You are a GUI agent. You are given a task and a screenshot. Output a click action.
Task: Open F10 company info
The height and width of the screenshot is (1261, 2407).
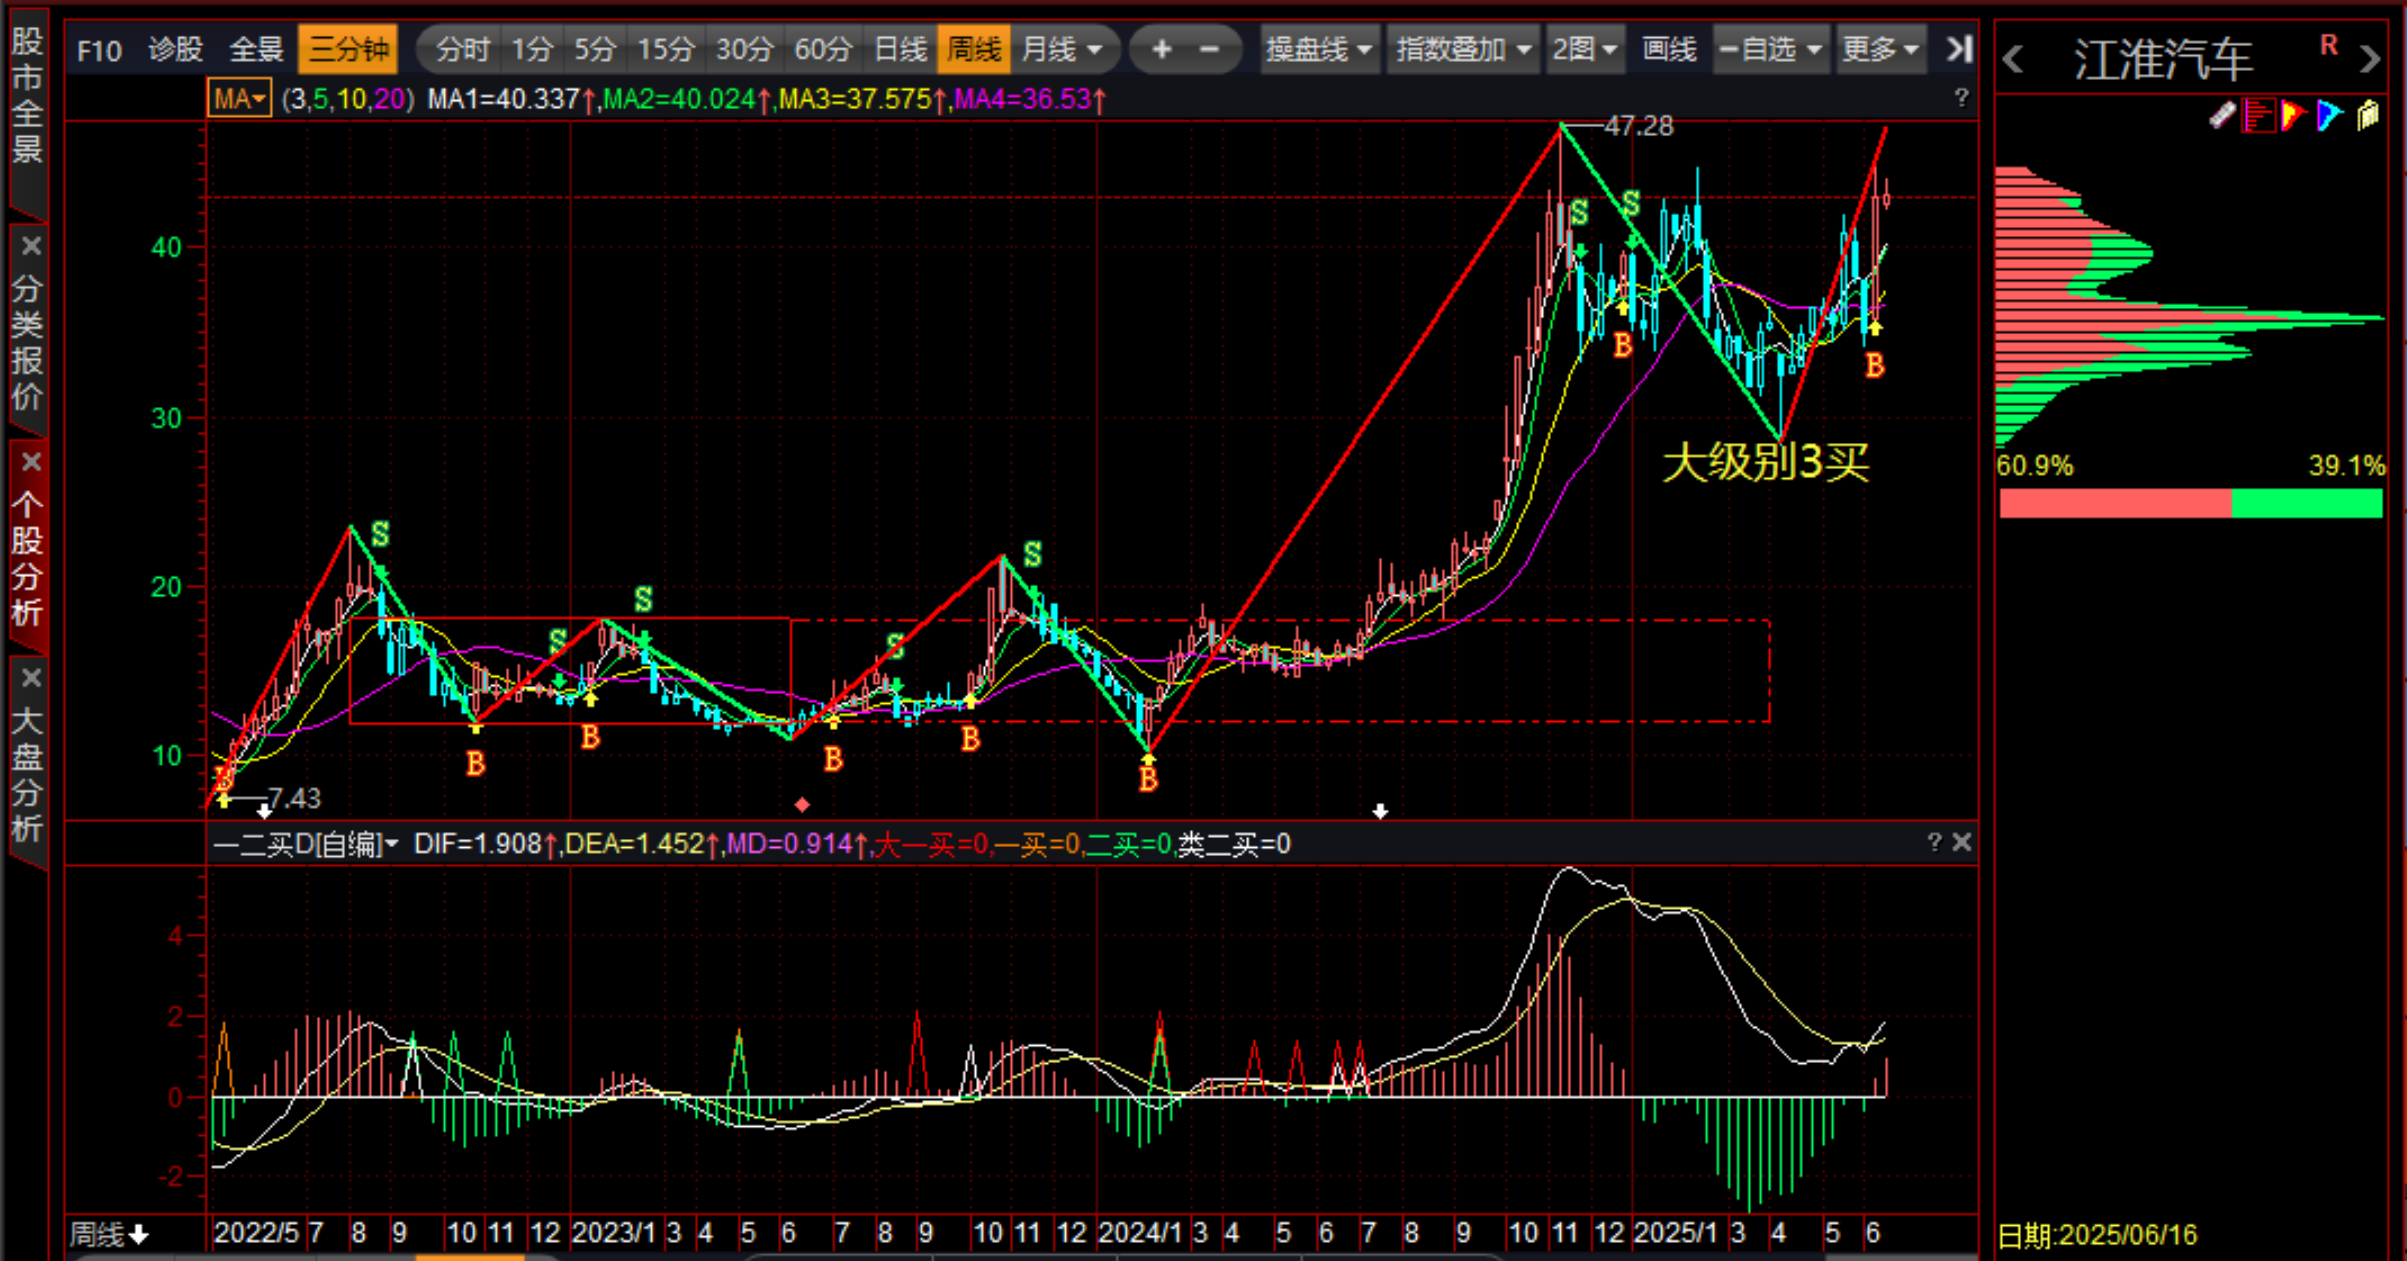99,50
